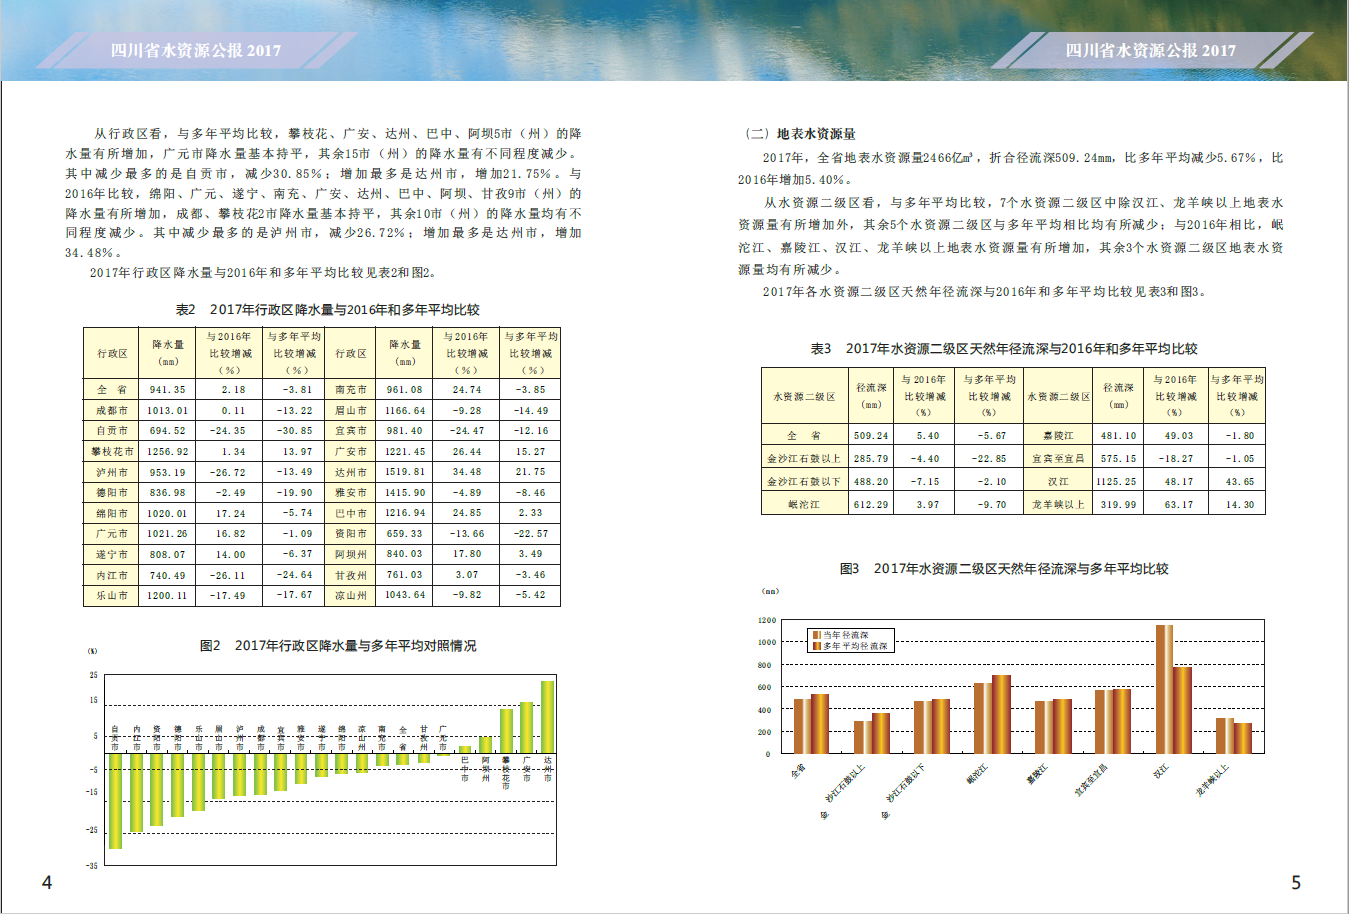Select the 凉山州 cell in 表2
1349x914 pixels.
(350, 595)
